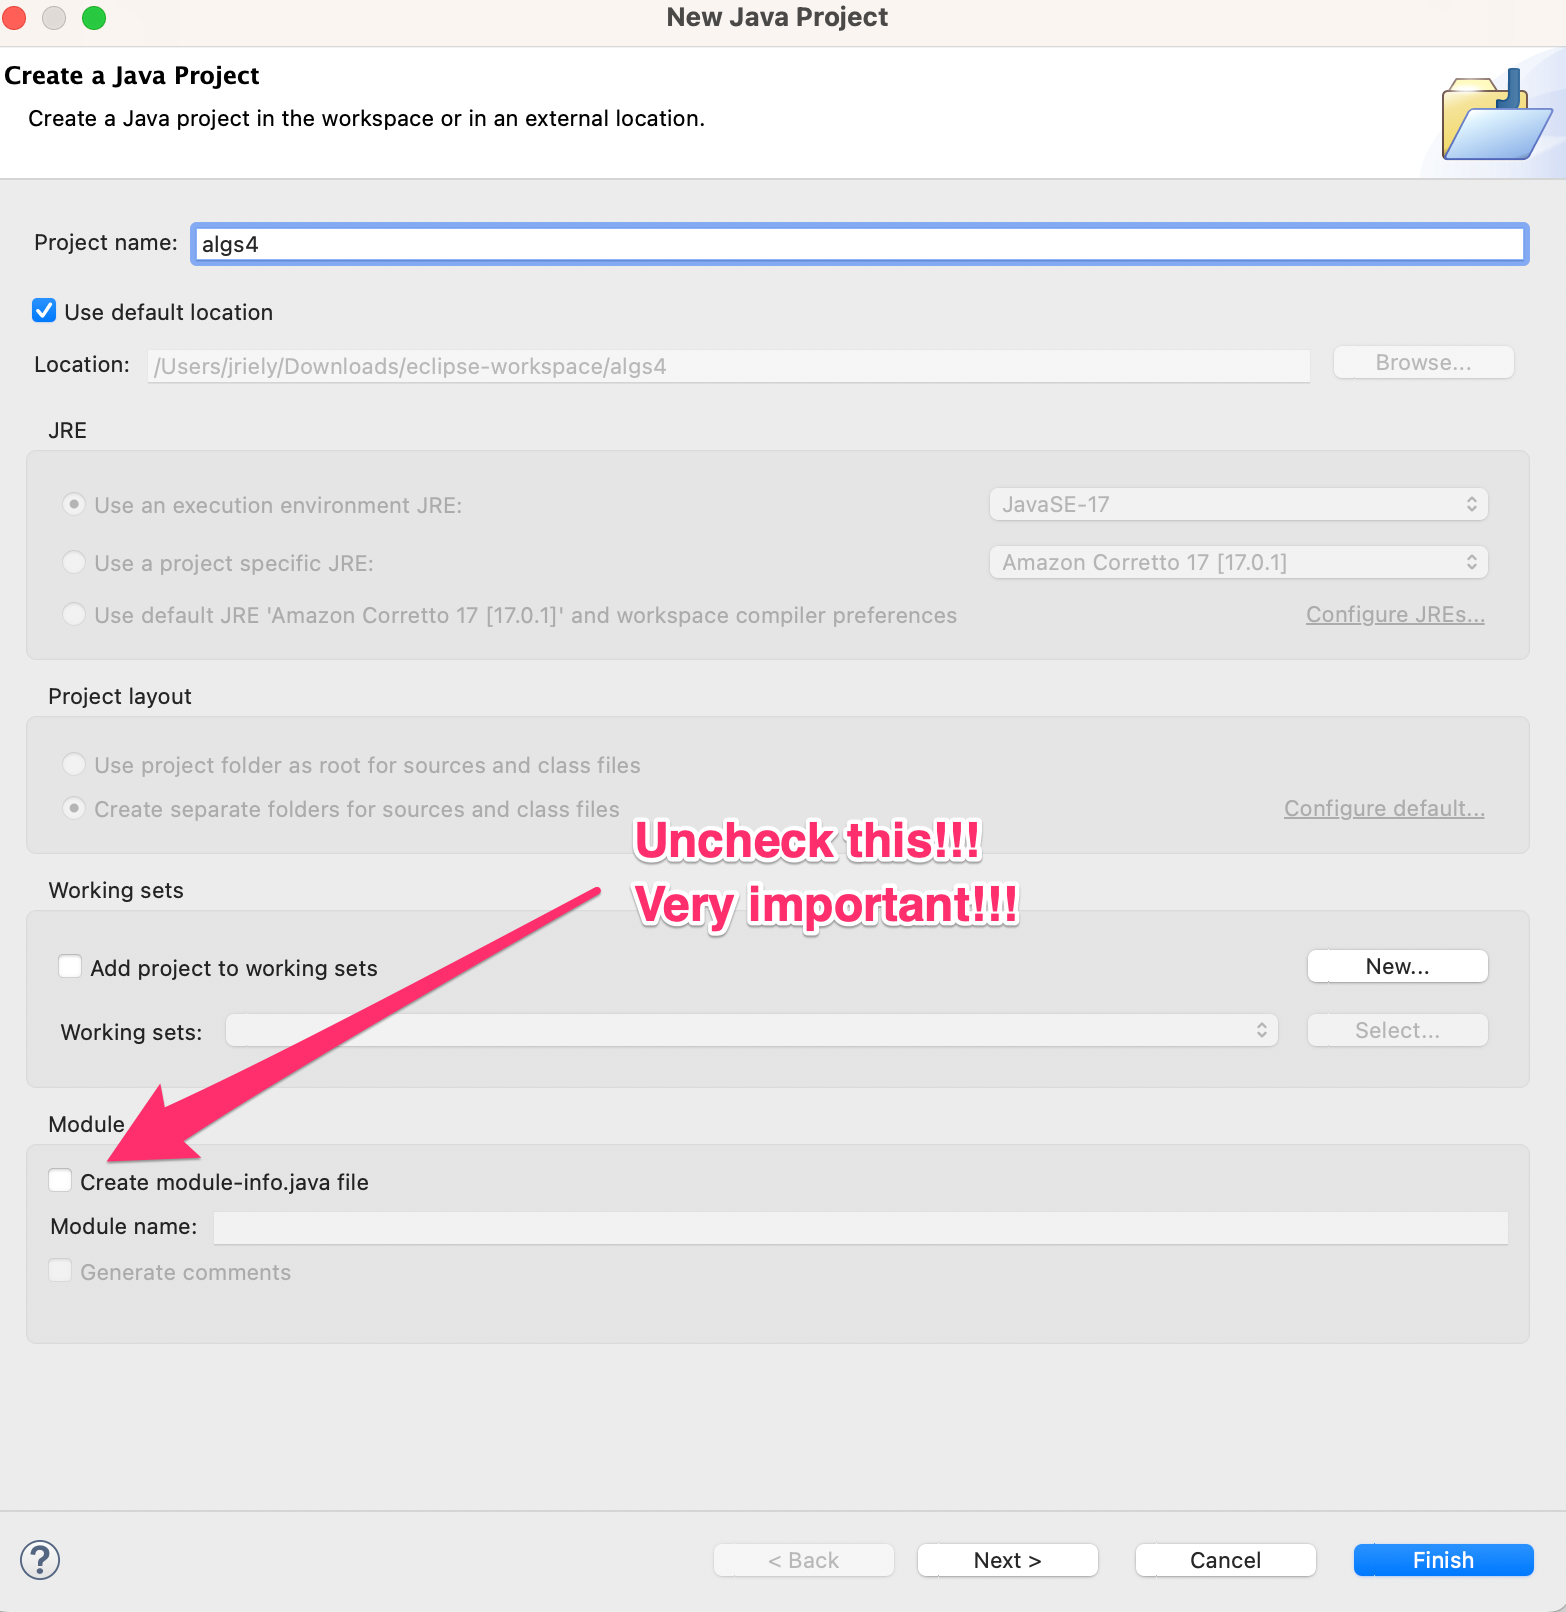Click the help question mark icon

(40, 1560)
